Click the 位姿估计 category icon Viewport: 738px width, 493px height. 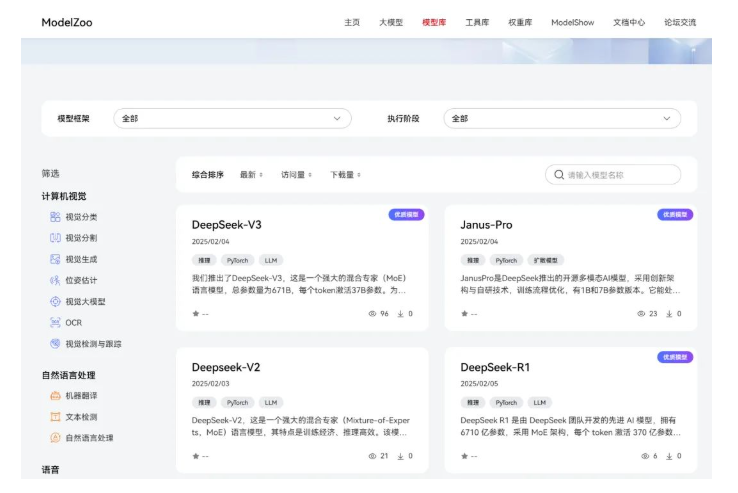(x=55, y=281)
